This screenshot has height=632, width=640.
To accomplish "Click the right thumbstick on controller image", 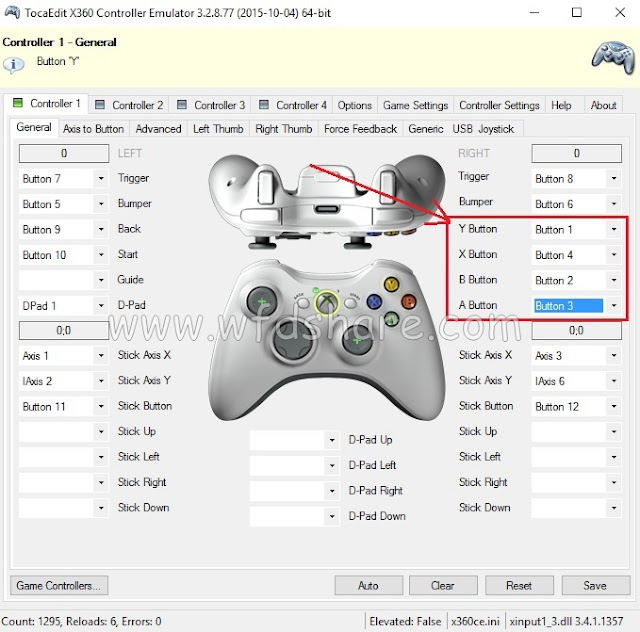I will point(357,340).
